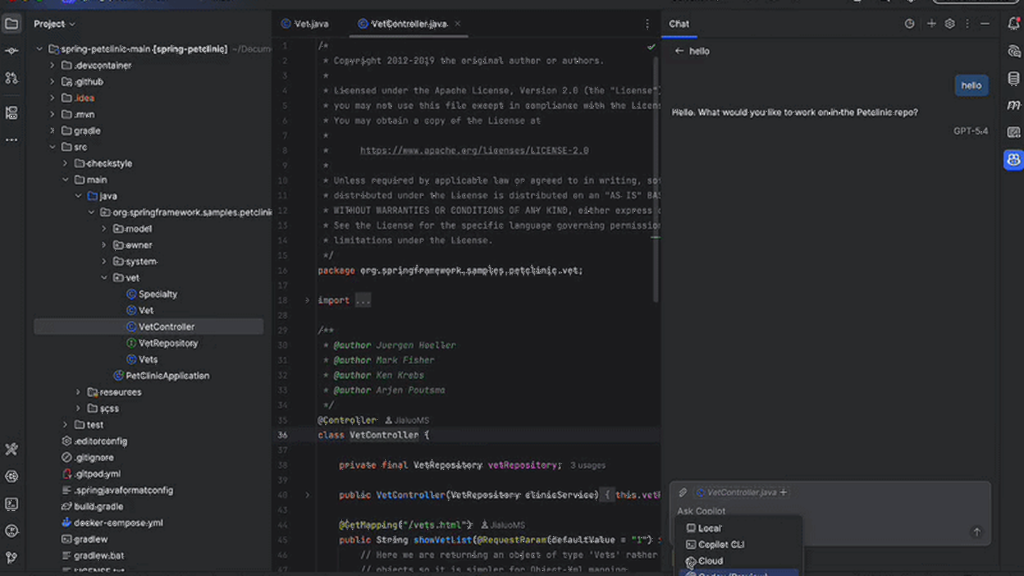Screen dimensions: 1024x576
Task: Open the Git branches tool window icon
Action: [12, 558]
